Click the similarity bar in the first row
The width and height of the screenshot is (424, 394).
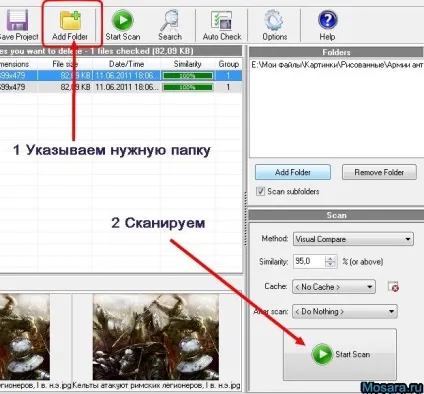(188, 76)
